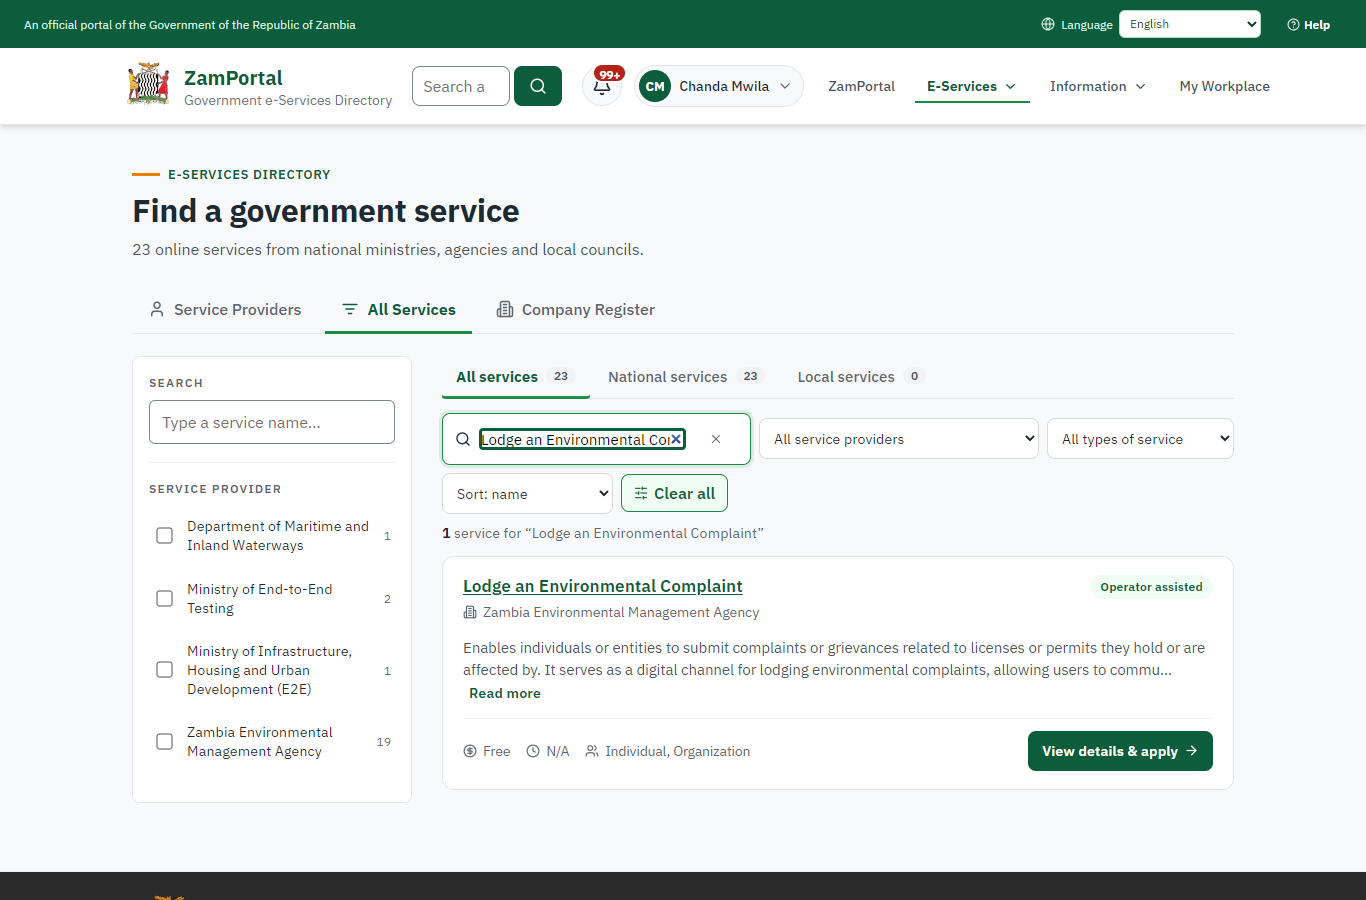Click the All Services filter lines icon
1366x900 pixels.
pos(349,309)
